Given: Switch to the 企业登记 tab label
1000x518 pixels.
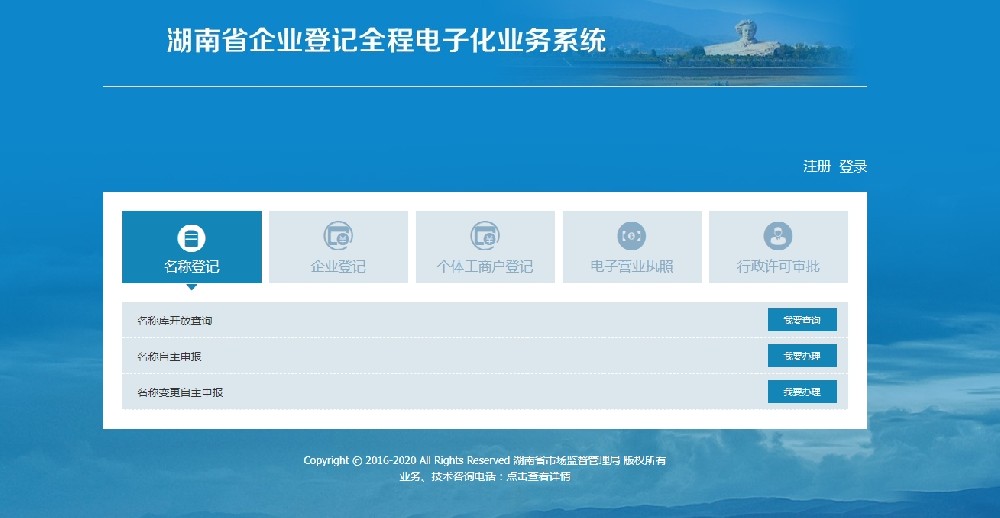Looking at the screenshot, I should (338, 267).
